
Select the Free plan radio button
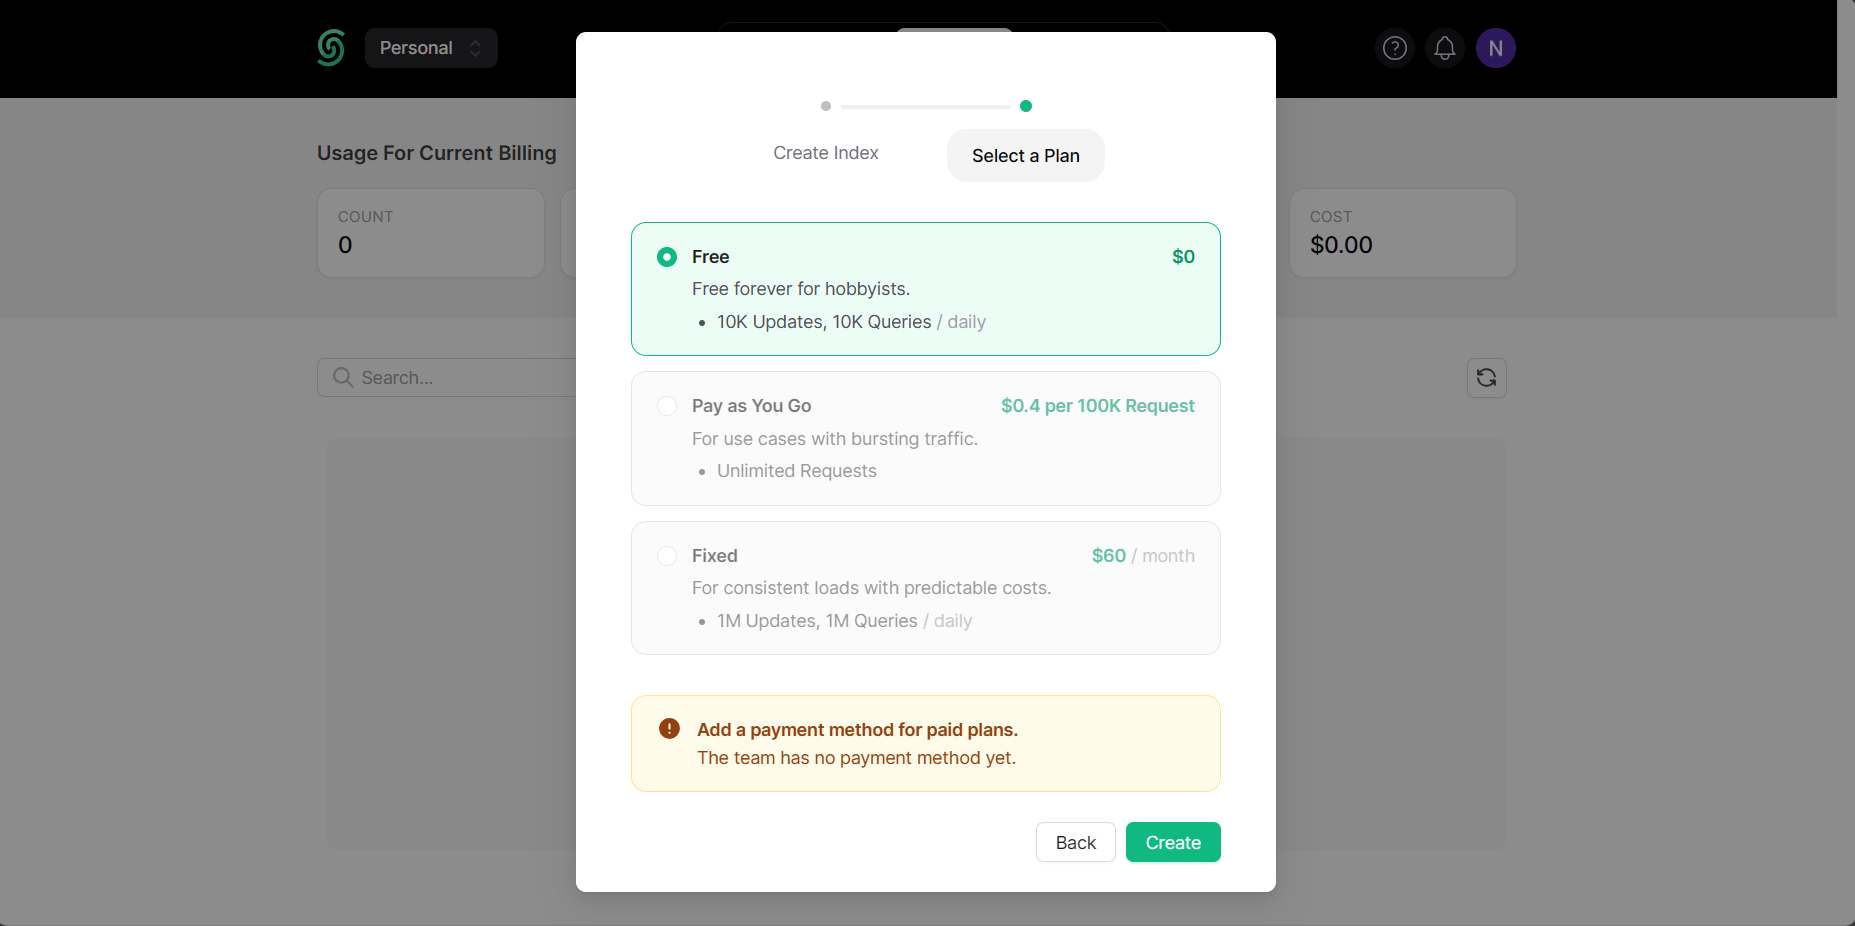[x=667, y=257]
